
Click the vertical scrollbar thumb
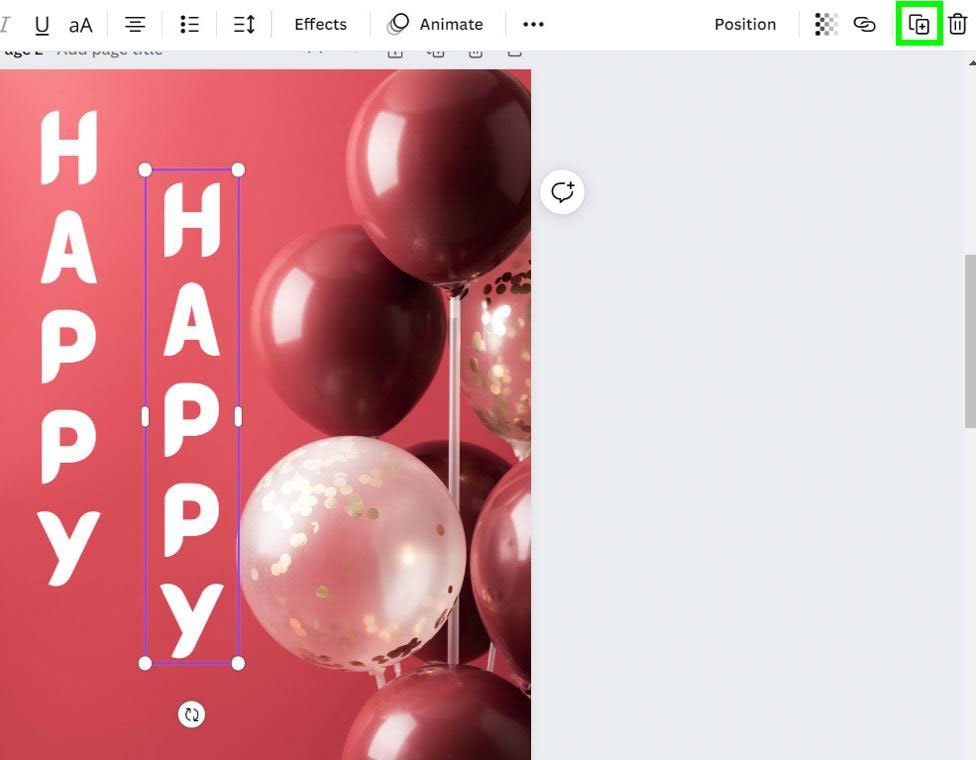(x=970, y=341)
